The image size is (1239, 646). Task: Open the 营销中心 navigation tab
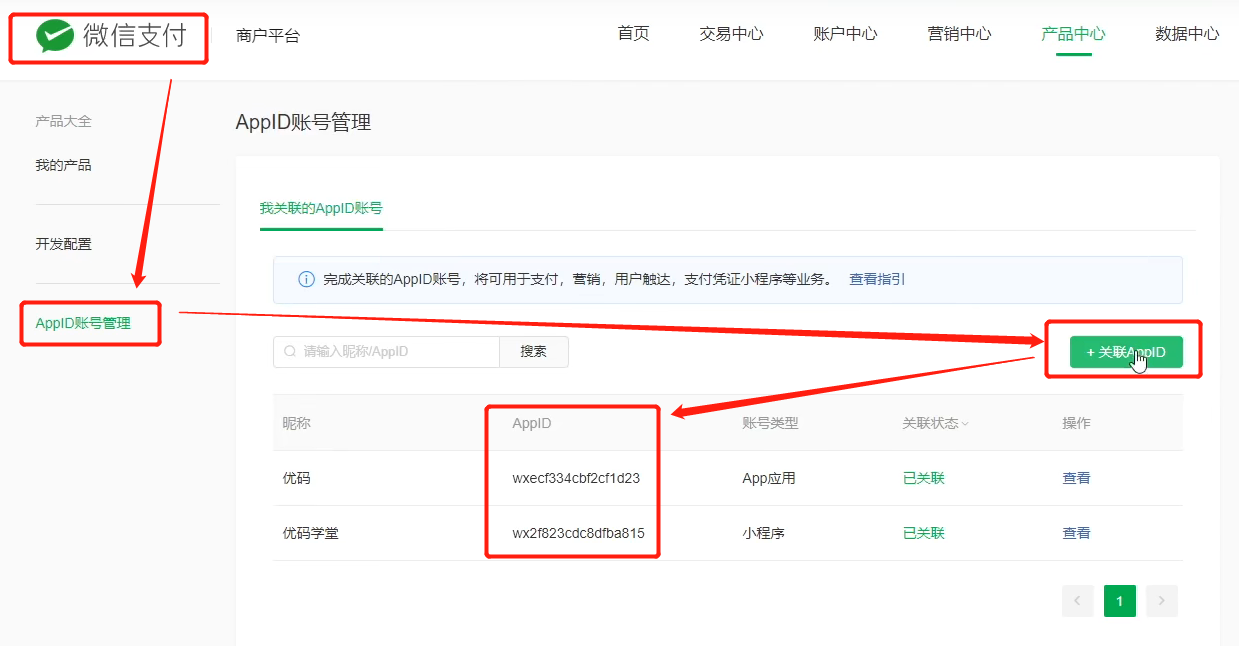point(959,34)
